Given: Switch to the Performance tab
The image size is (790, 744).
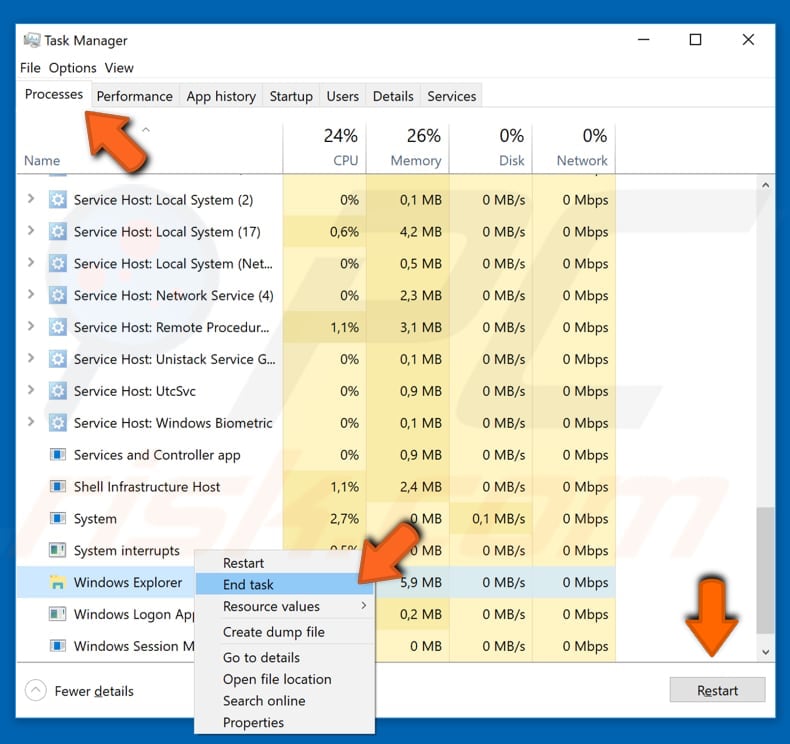Looking at the screenshot, I should pyautogui.click(x=135, y=96).
